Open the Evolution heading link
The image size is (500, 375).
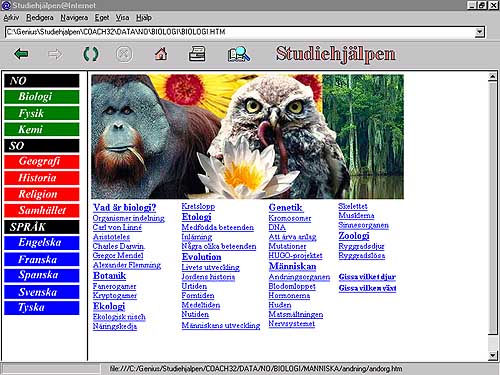201,257
